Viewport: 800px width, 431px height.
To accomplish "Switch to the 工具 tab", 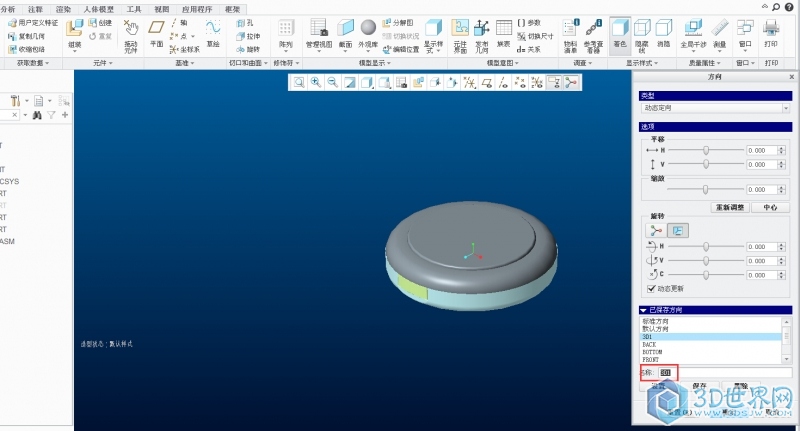I will click(134, 9).
